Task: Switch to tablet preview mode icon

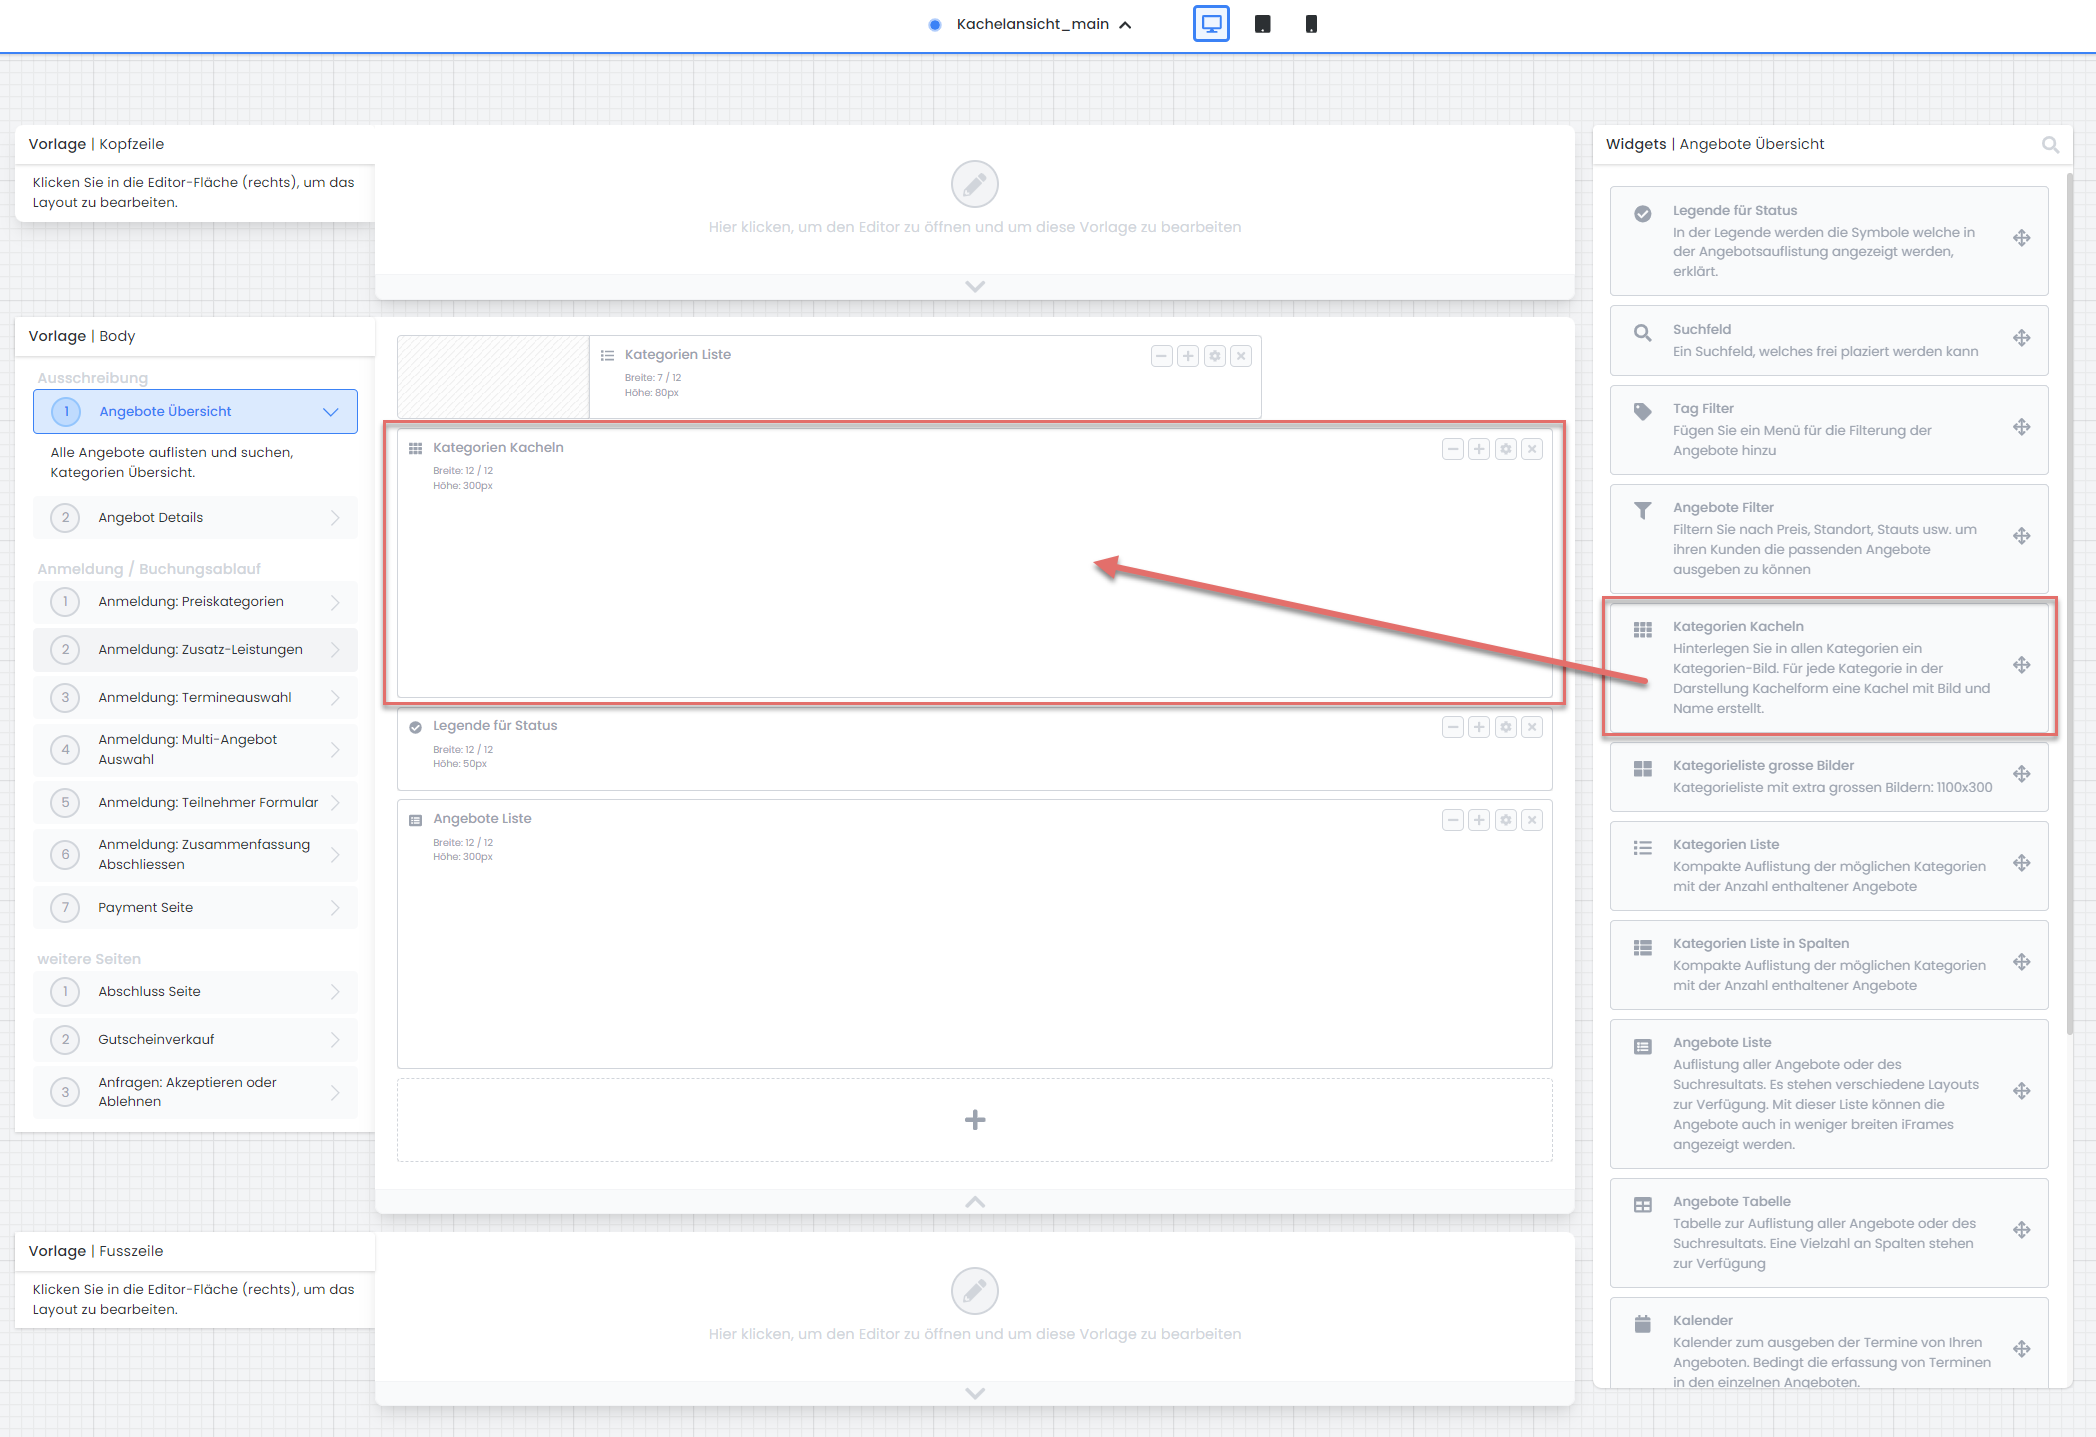Action: click(1263, 24)
